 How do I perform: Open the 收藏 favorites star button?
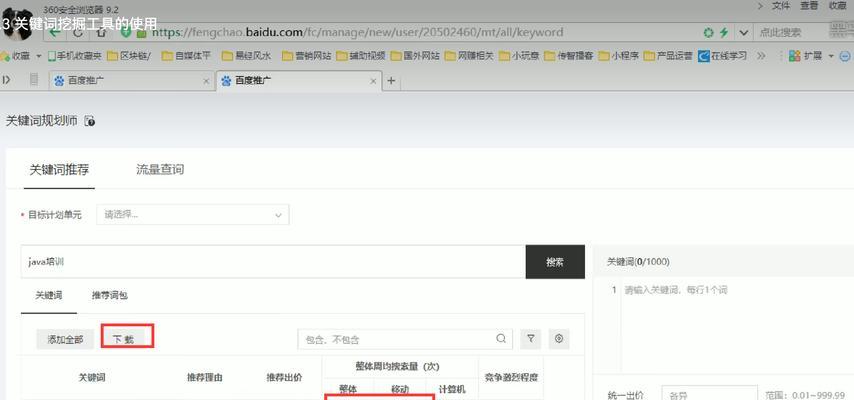[16, 56]
